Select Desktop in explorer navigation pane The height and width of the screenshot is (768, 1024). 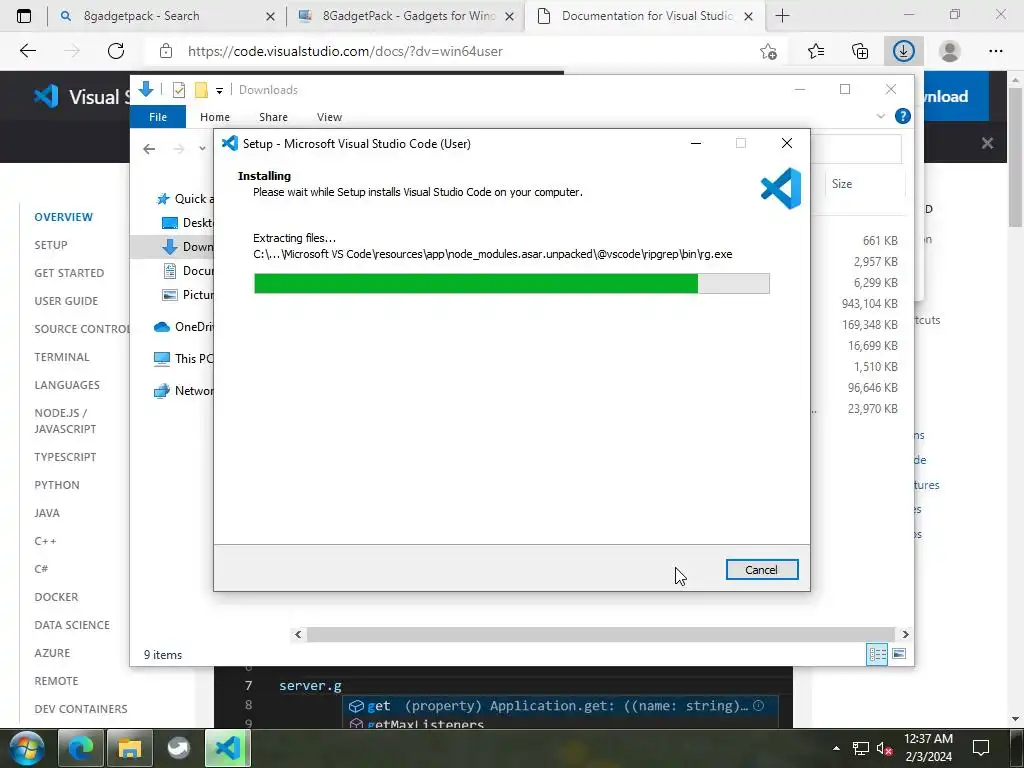pos(187,223)
